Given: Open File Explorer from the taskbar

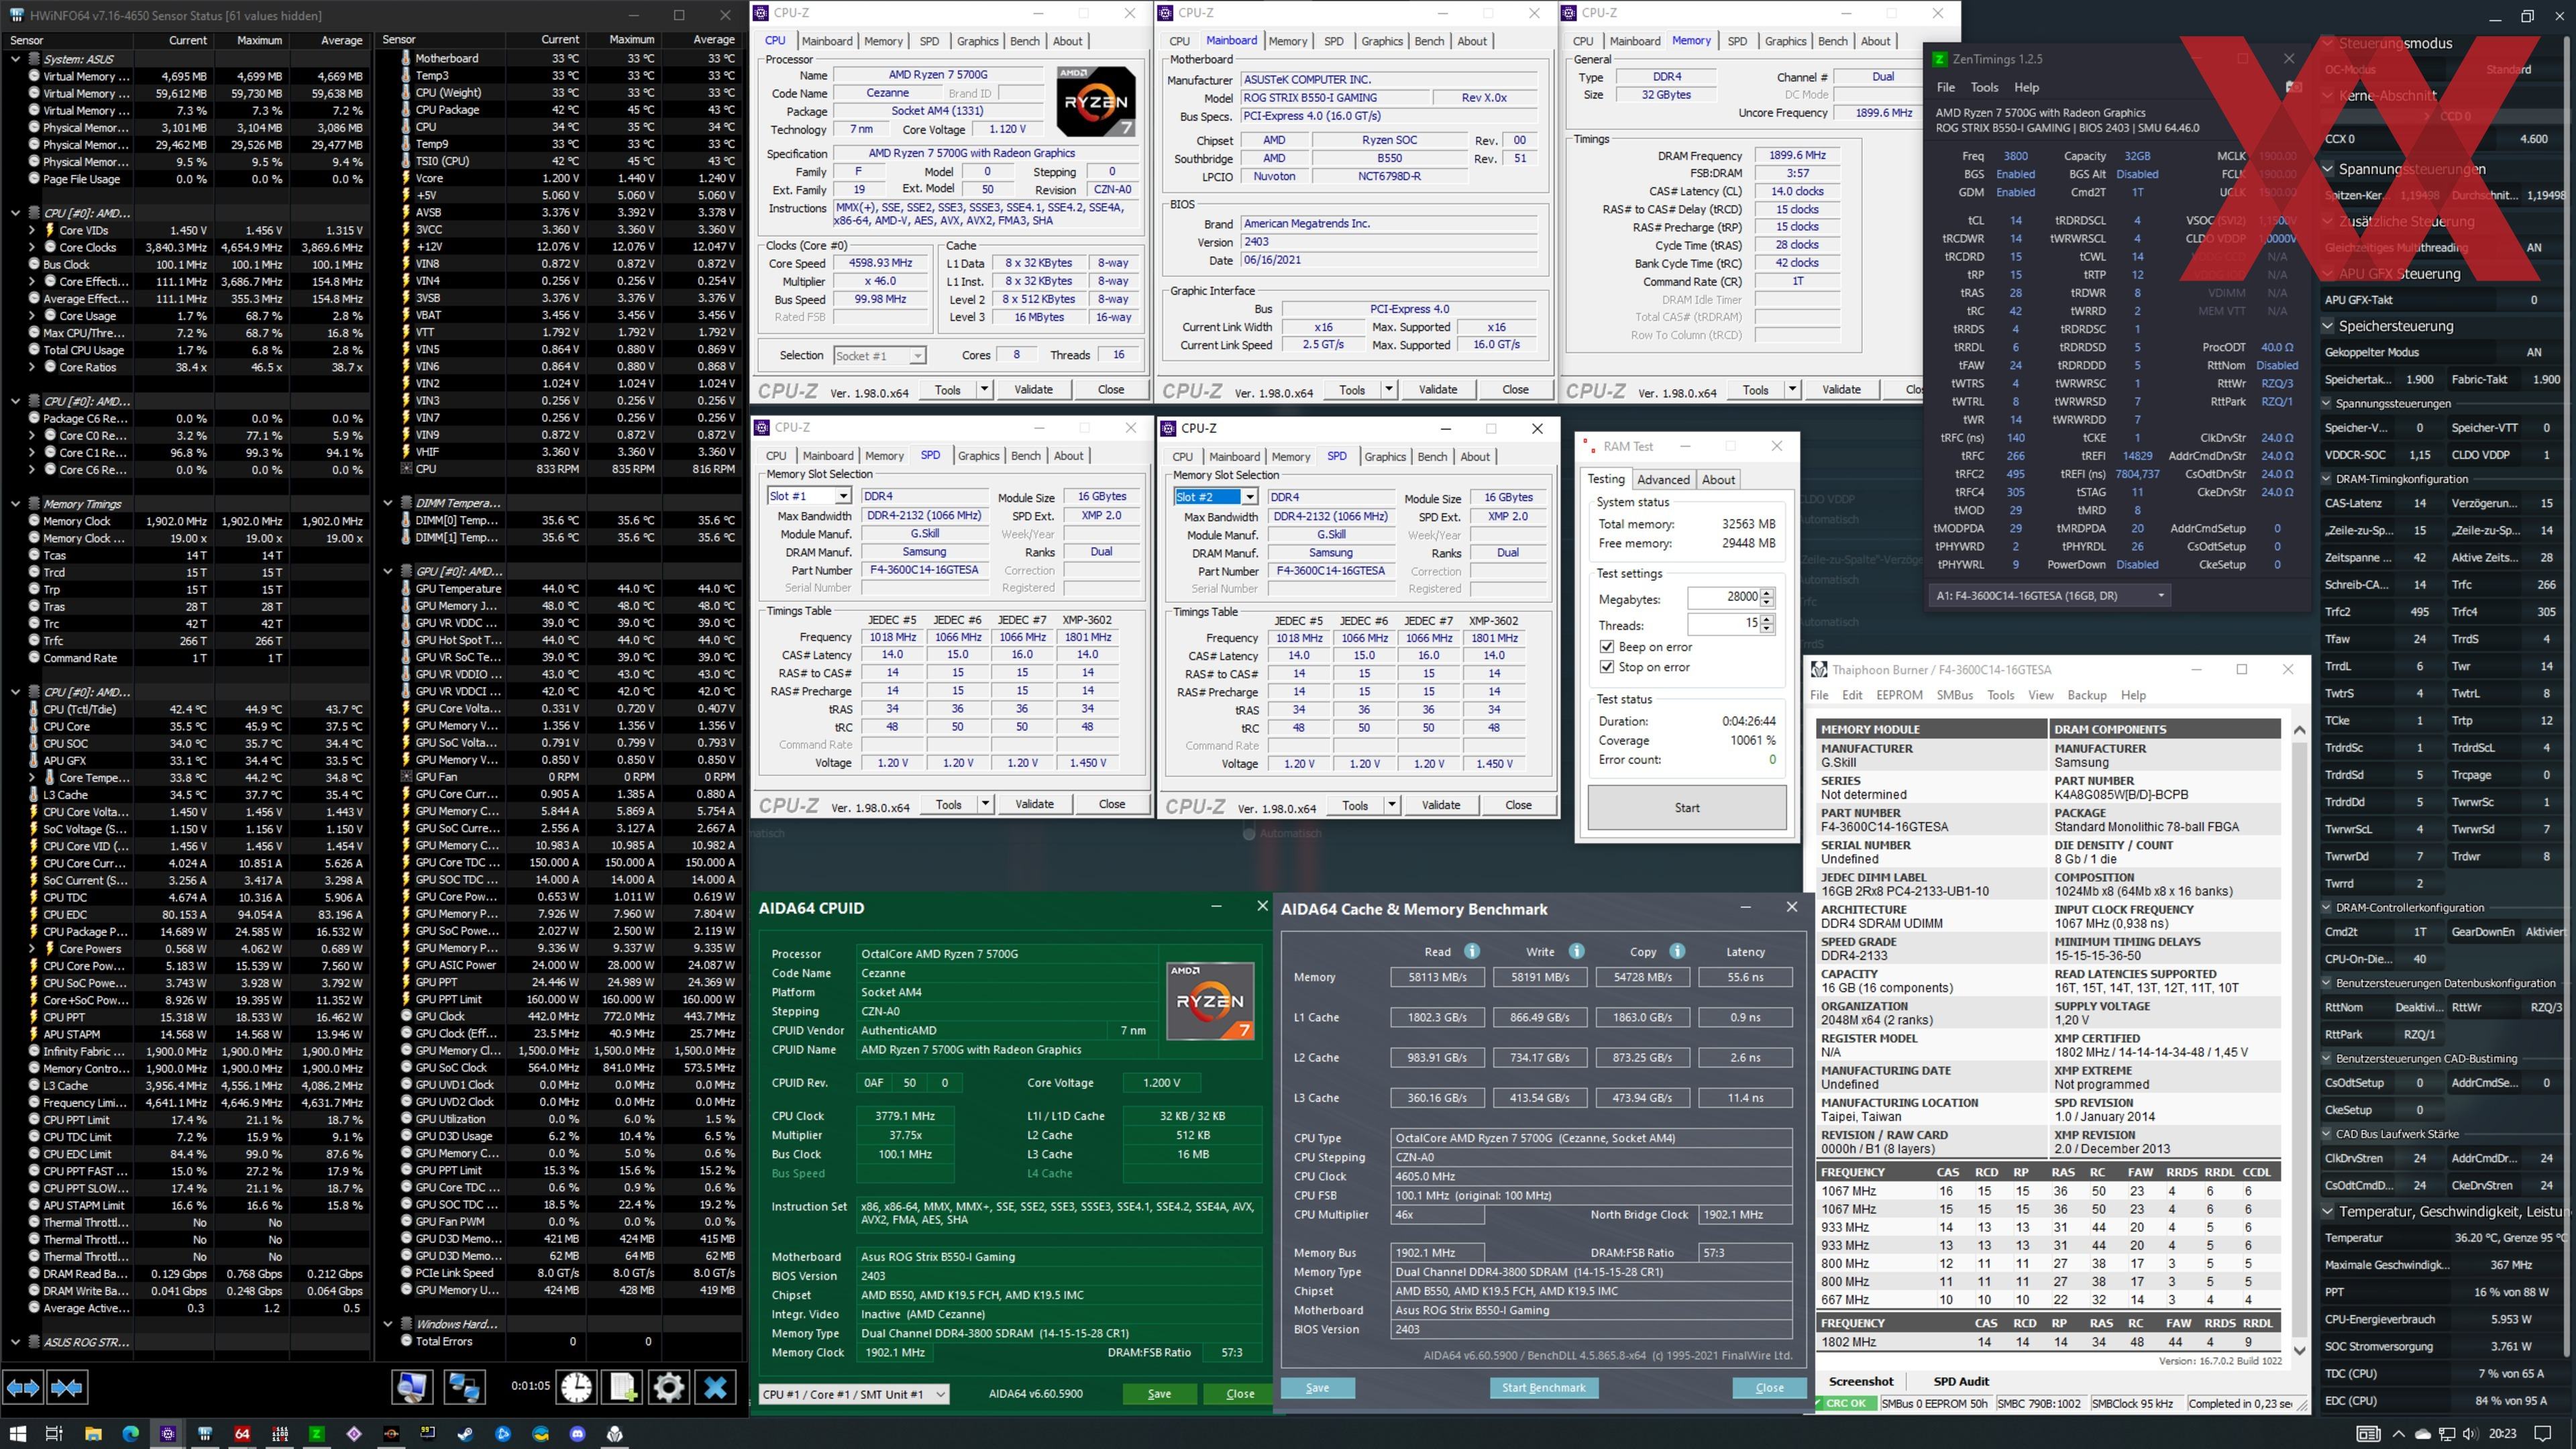Looking at the screenshot, I should pos(92,1433).
